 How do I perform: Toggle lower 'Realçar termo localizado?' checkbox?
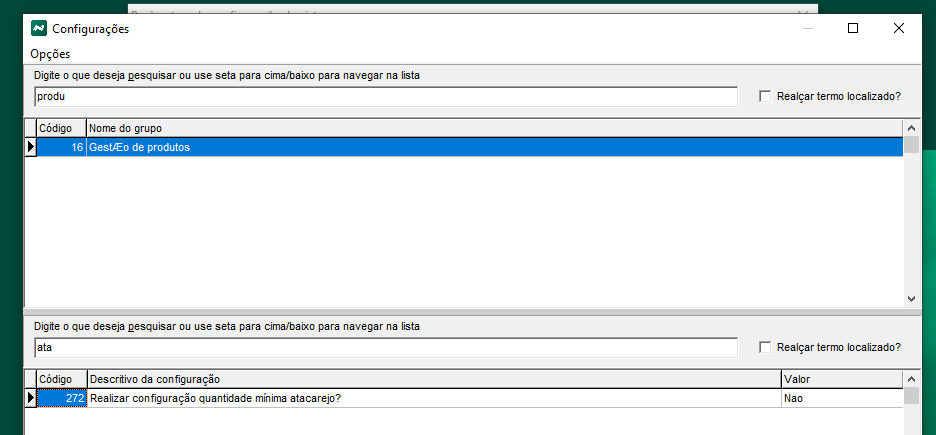pos(766,347)
